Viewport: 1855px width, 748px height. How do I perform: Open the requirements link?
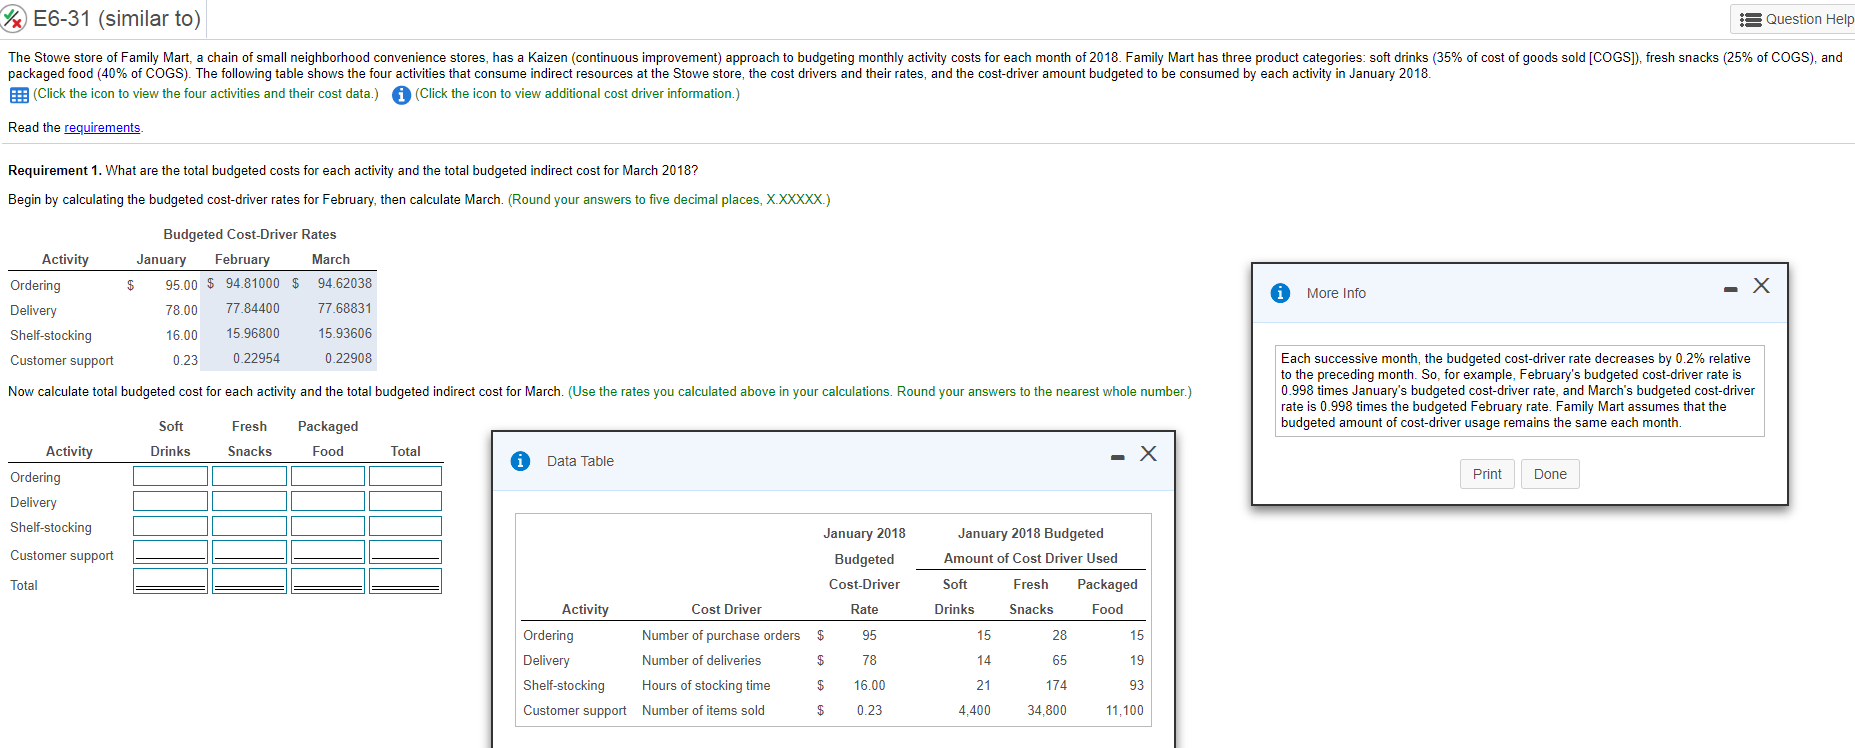tap(102, 127)
